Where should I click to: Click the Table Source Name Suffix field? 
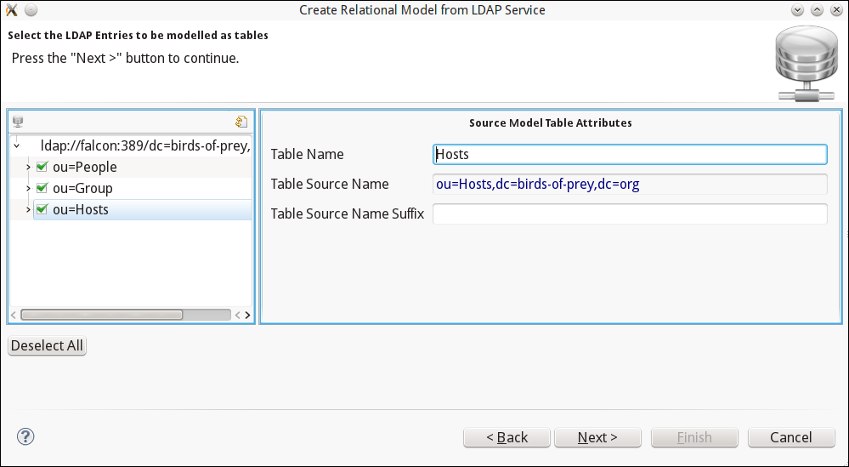tap(630, 214)
